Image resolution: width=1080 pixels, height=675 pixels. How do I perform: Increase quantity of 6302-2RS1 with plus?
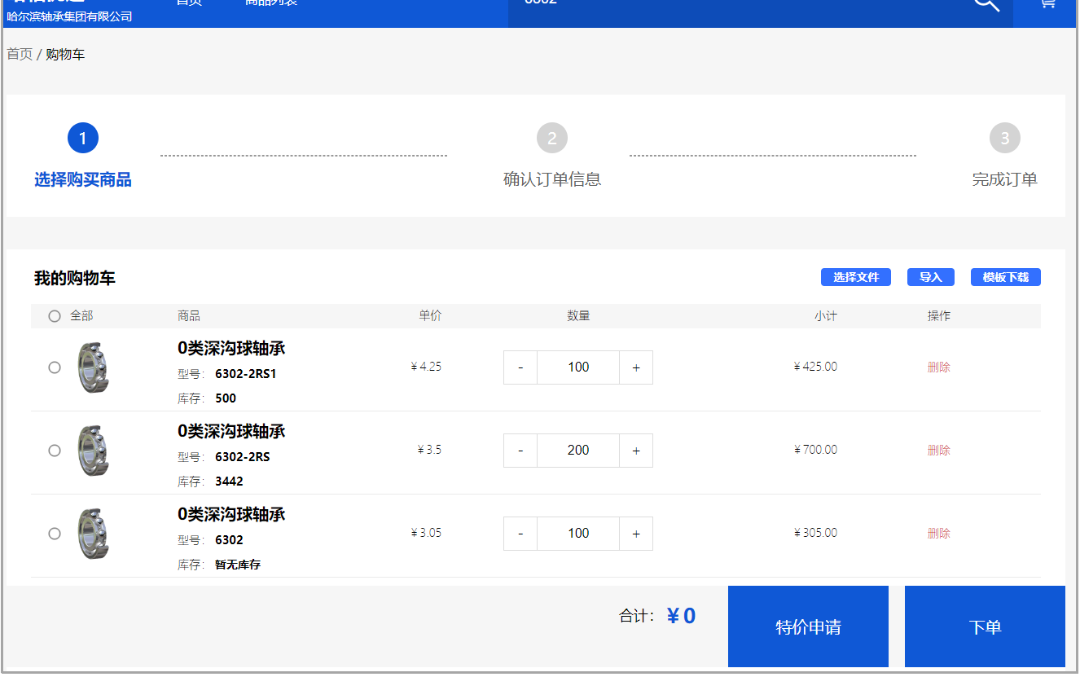point(636,367)
